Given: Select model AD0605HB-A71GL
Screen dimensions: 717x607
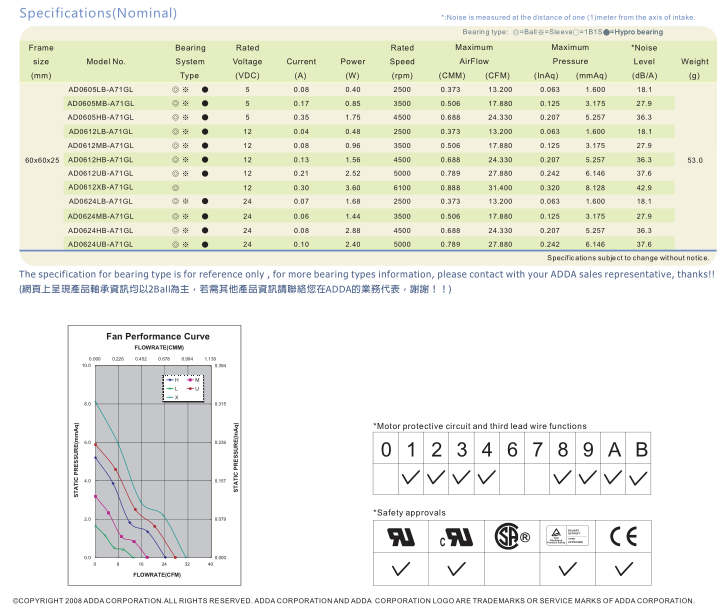Looking at the screenshot, I should (101, 118).
